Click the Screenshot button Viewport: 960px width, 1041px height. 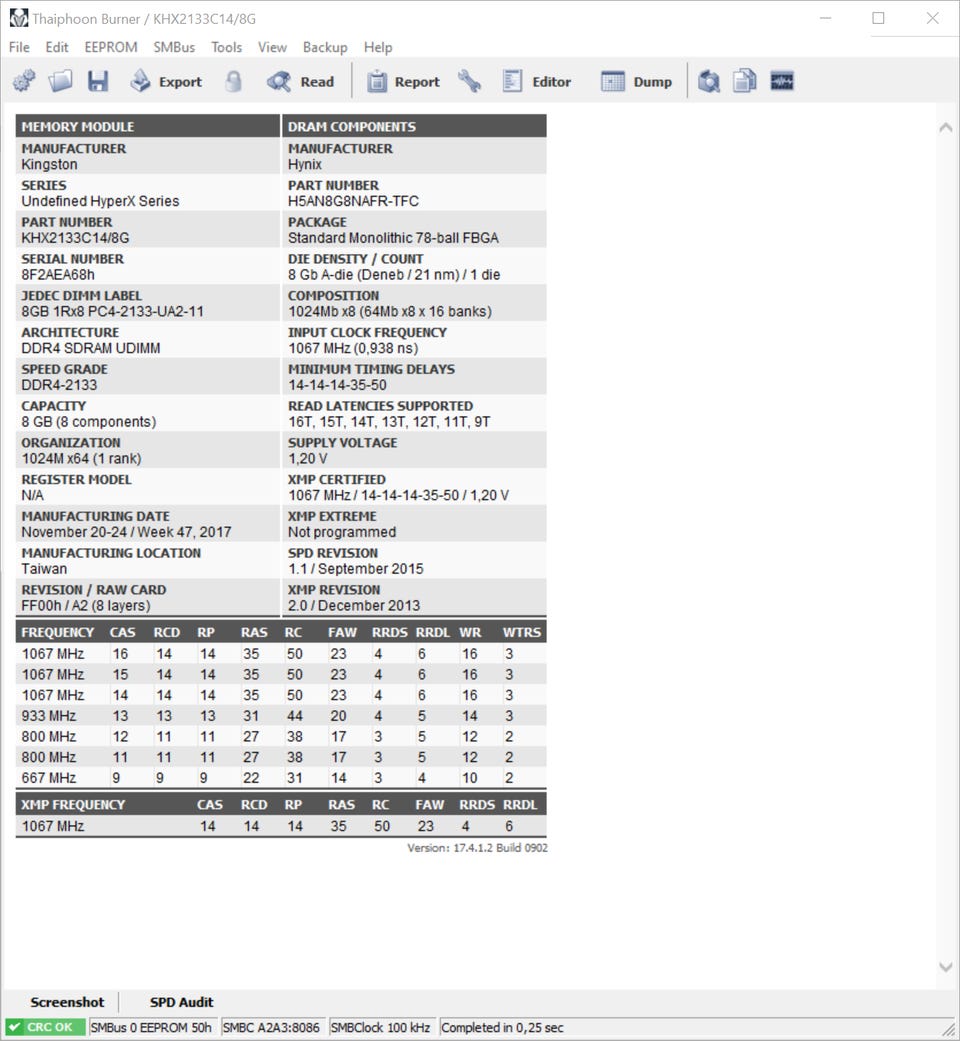[x=67, y=1002]
